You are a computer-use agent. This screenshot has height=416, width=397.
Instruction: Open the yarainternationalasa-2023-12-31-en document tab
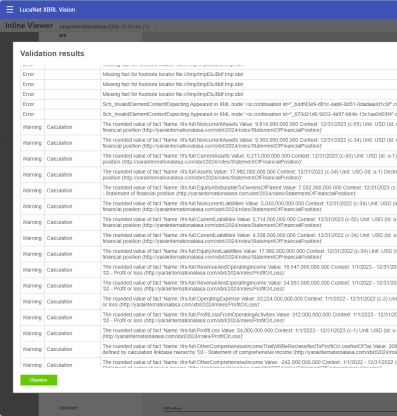[104, 26]
